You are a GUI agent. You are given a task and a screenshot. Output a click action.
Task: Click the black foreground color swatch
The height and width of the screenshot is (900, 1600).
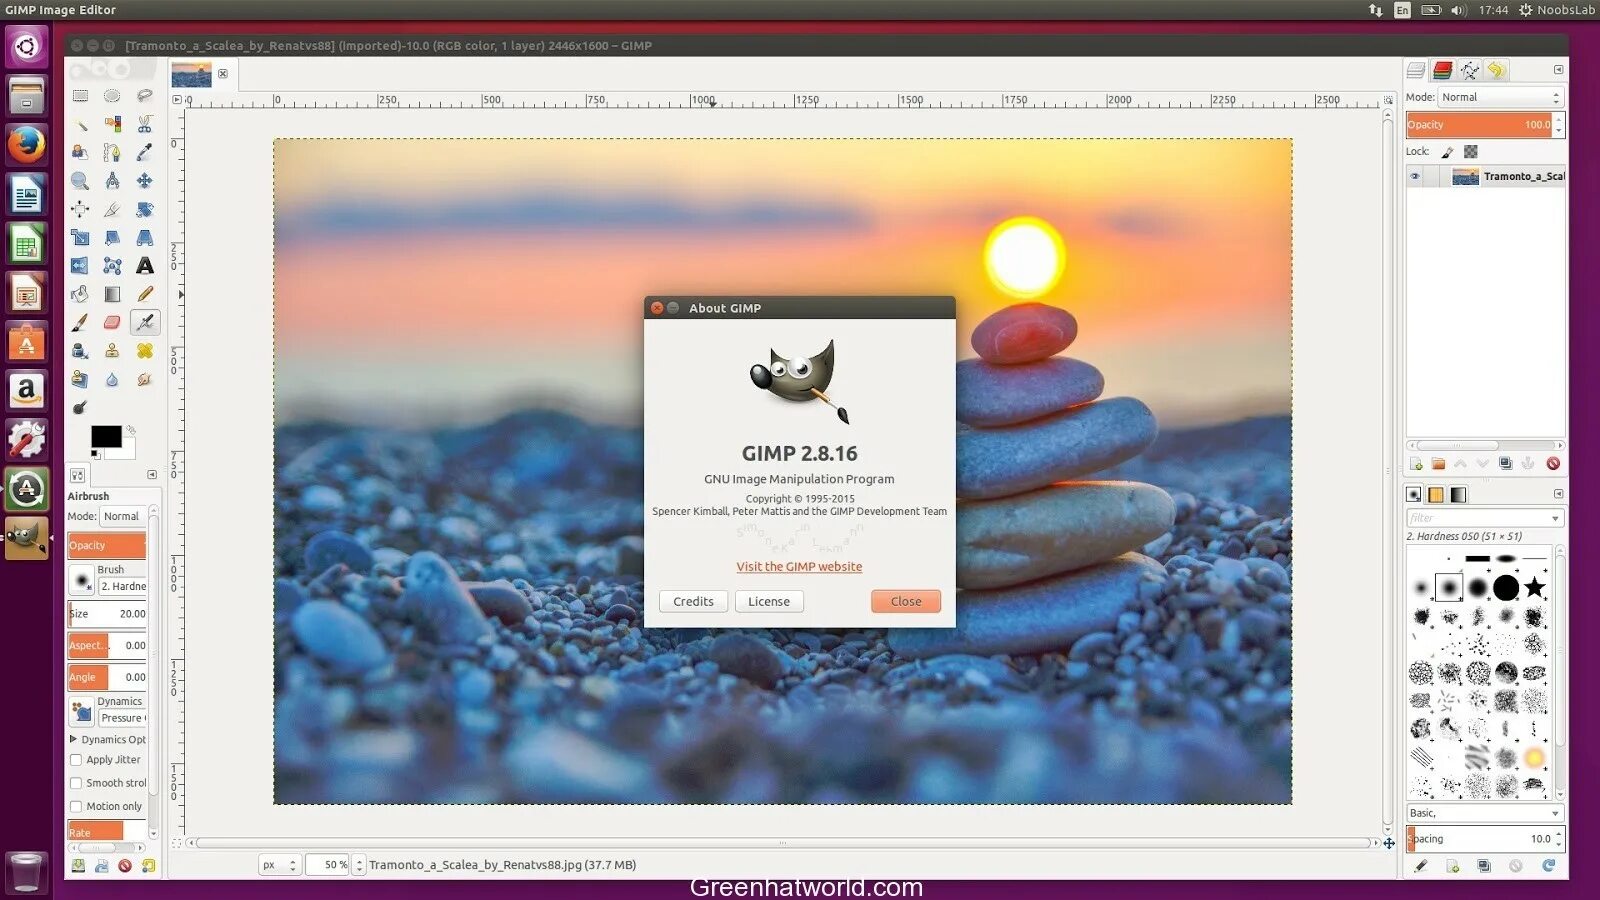(x=106, y=436)
